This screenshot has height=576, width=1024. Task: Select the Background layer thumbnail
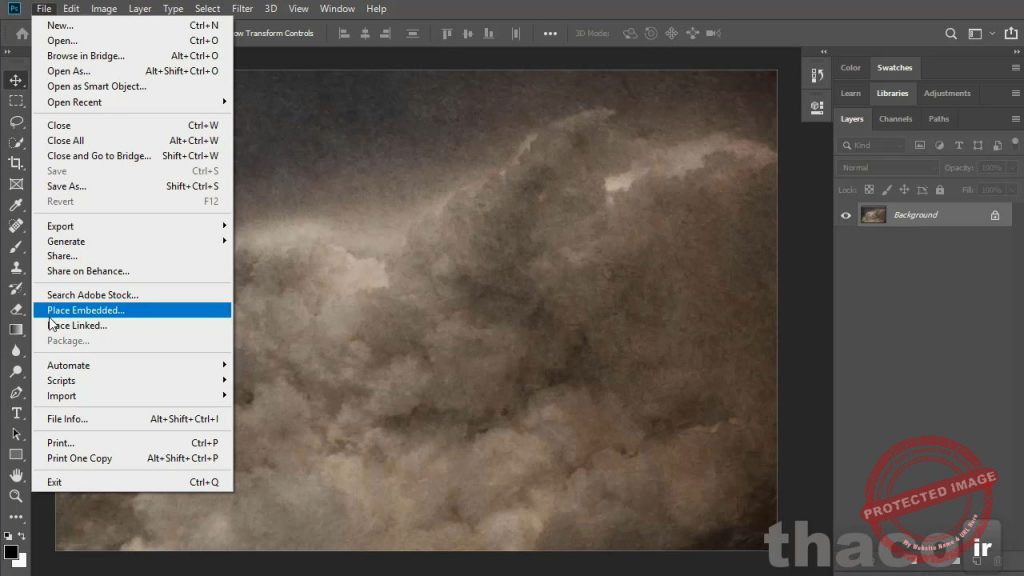coord(873,215)
